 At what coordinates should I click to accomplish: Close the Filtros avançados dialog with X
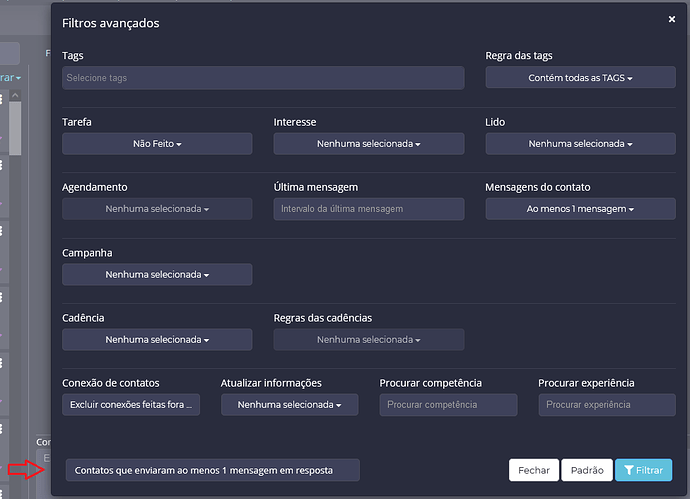[x=672, y=19]
